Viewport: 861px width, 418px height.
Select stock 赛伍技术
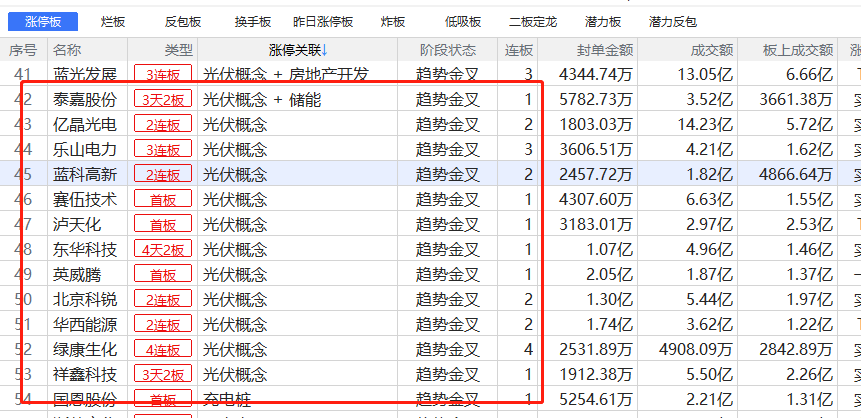[85, 199]
